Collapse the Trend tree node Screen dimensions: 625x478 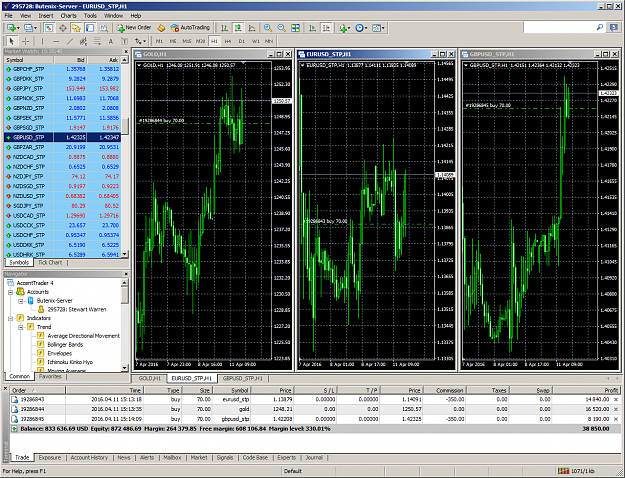click(x=21, y=327)
